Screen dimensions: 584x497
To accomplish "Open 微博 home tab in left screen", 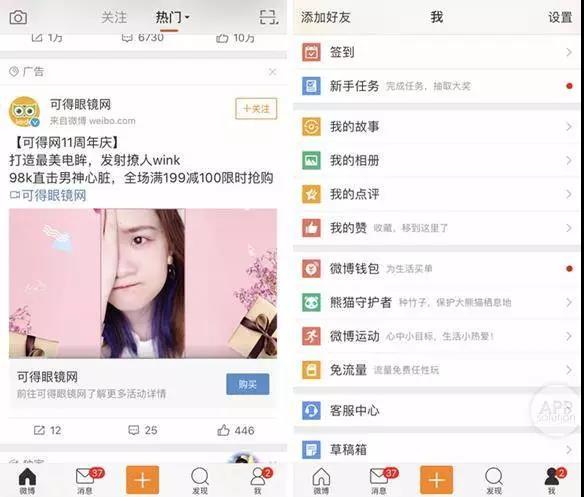I will (27, 481).
